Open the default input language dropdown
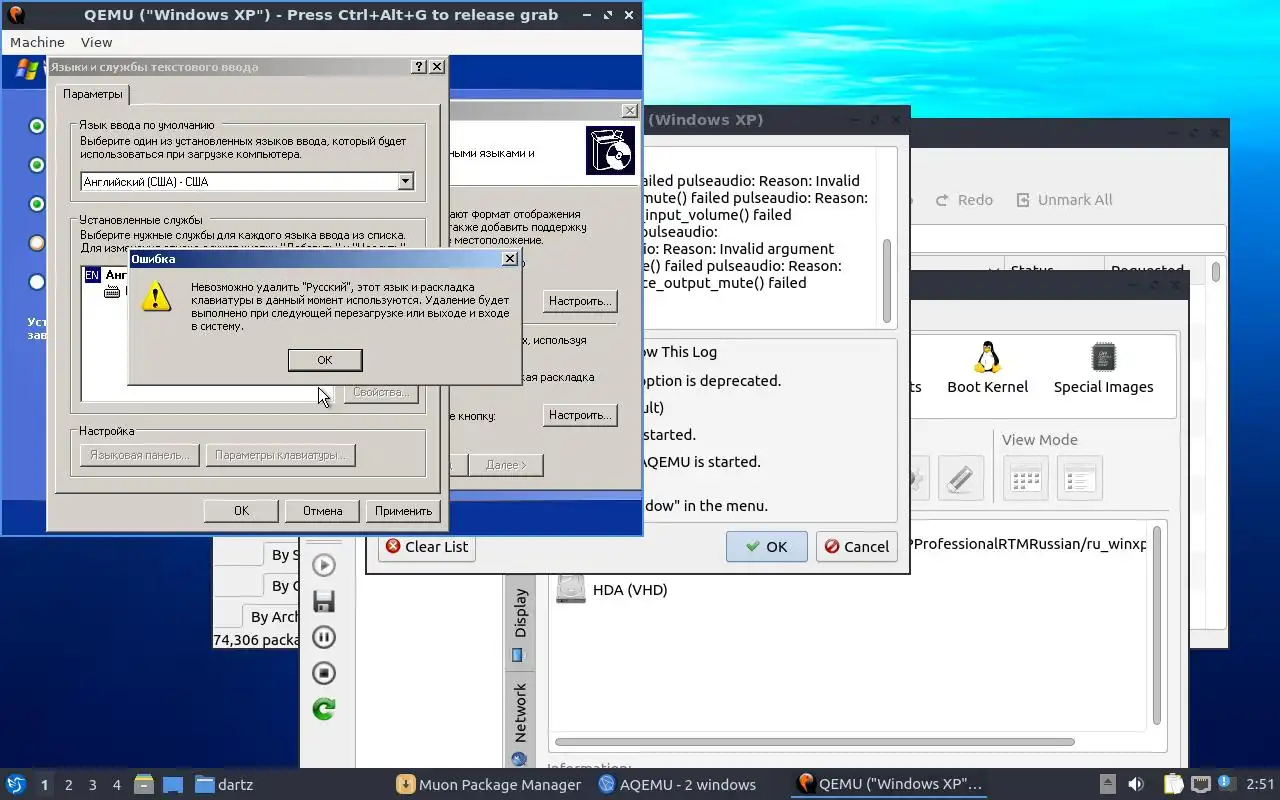This screenshot has width=1280, height=800. (x=405, y=182)
